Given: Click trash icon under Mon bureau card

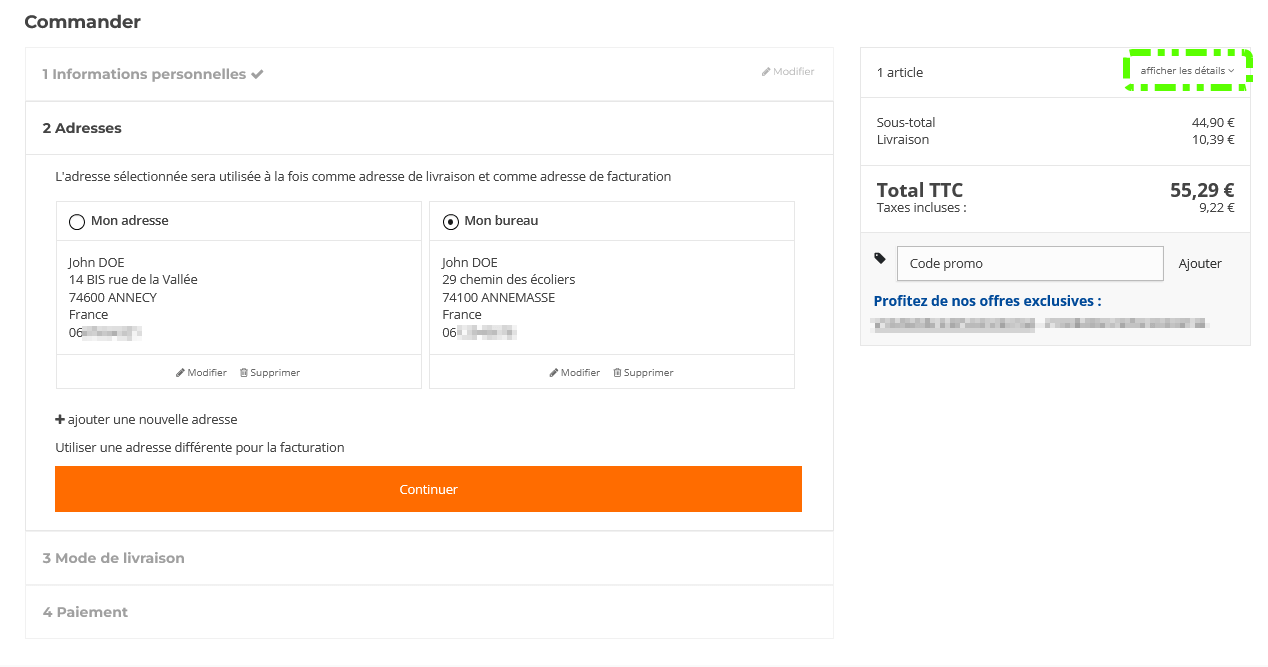Looking at the screenshot, I should click(x=617, y=373).
